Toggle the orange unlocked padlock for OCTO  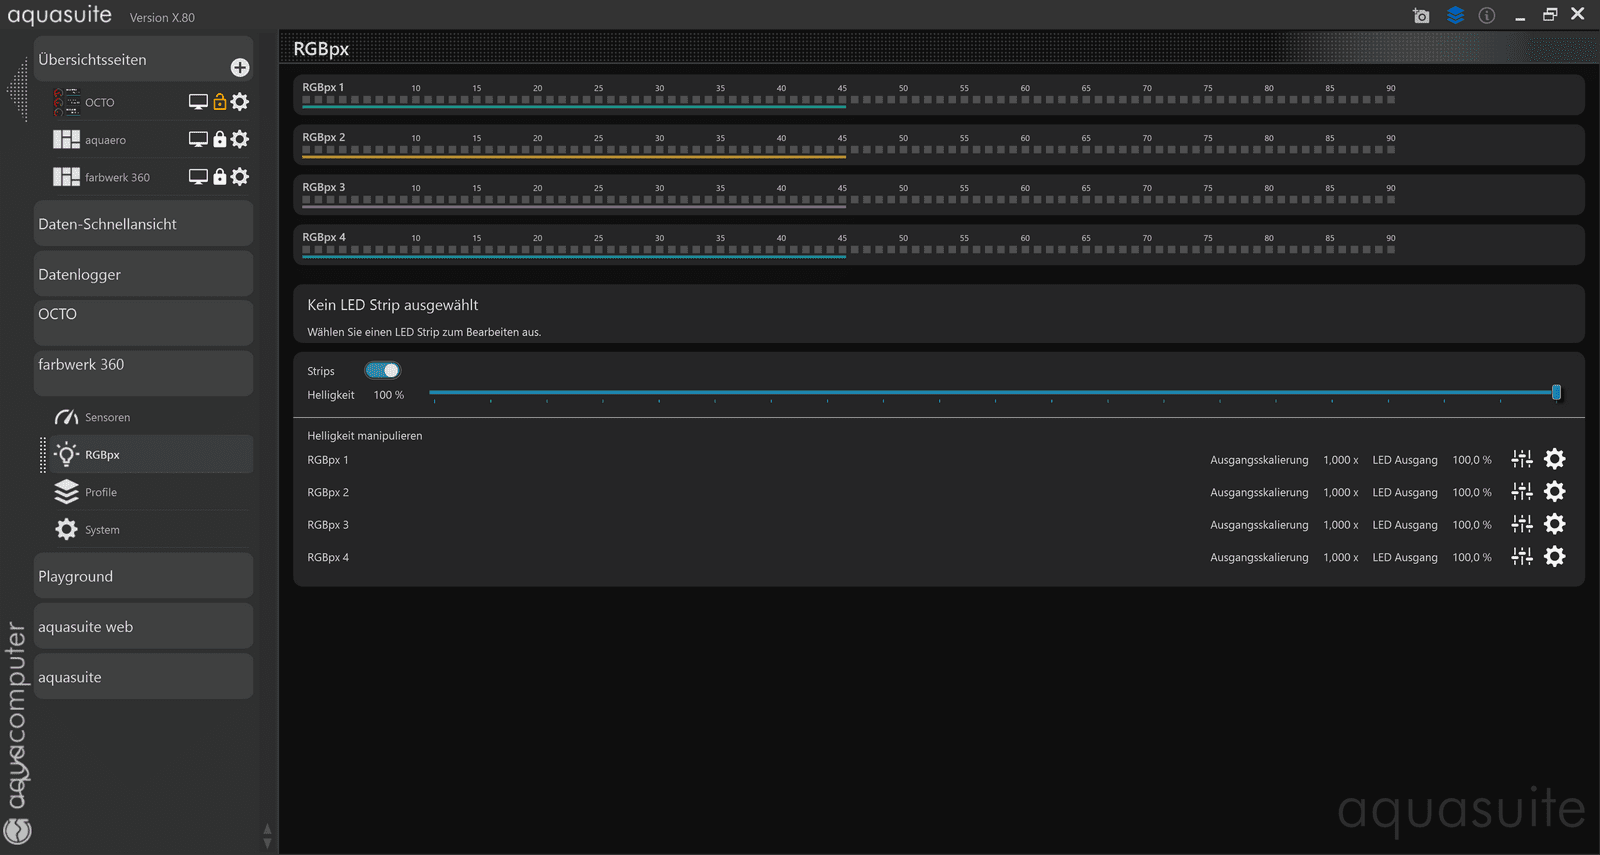pos(220,101)
